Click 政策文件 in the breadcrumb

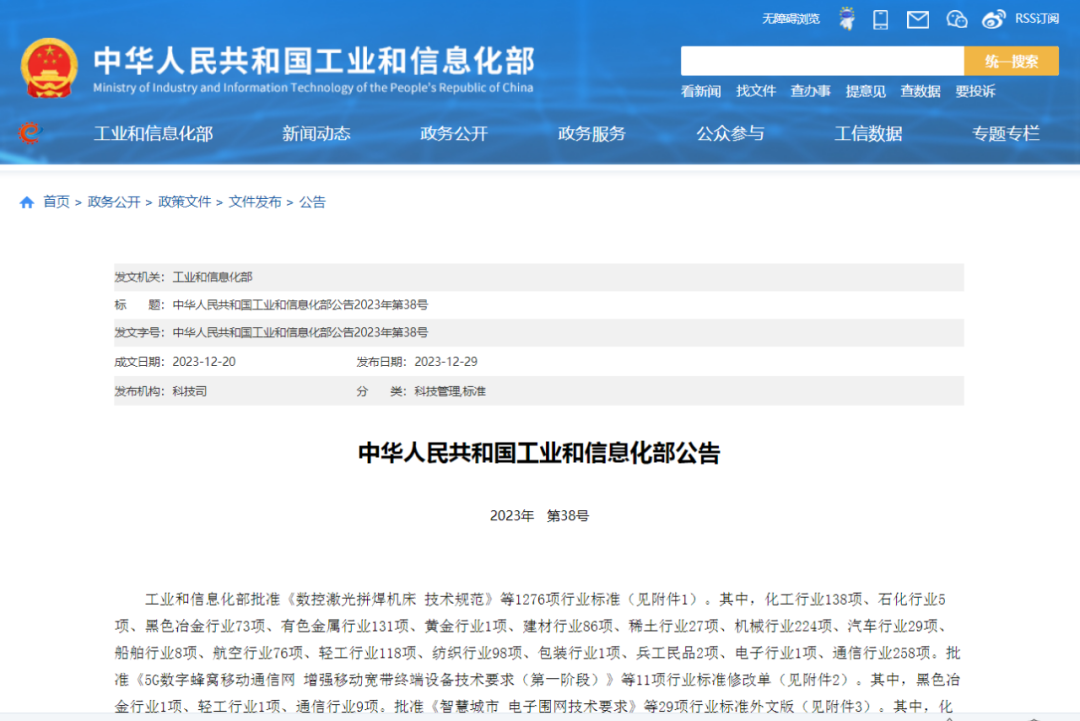[185, 202]
